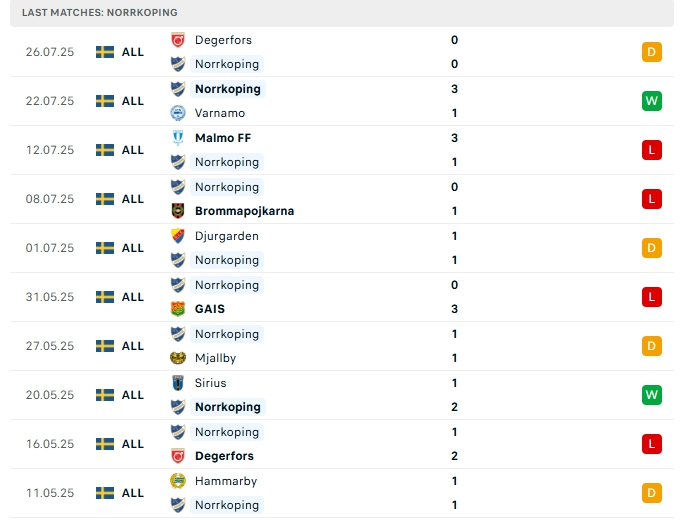Click the Sirius team crest
This screenshot has width=686, height=520.
pyautogui.click(x=178, y=383)
